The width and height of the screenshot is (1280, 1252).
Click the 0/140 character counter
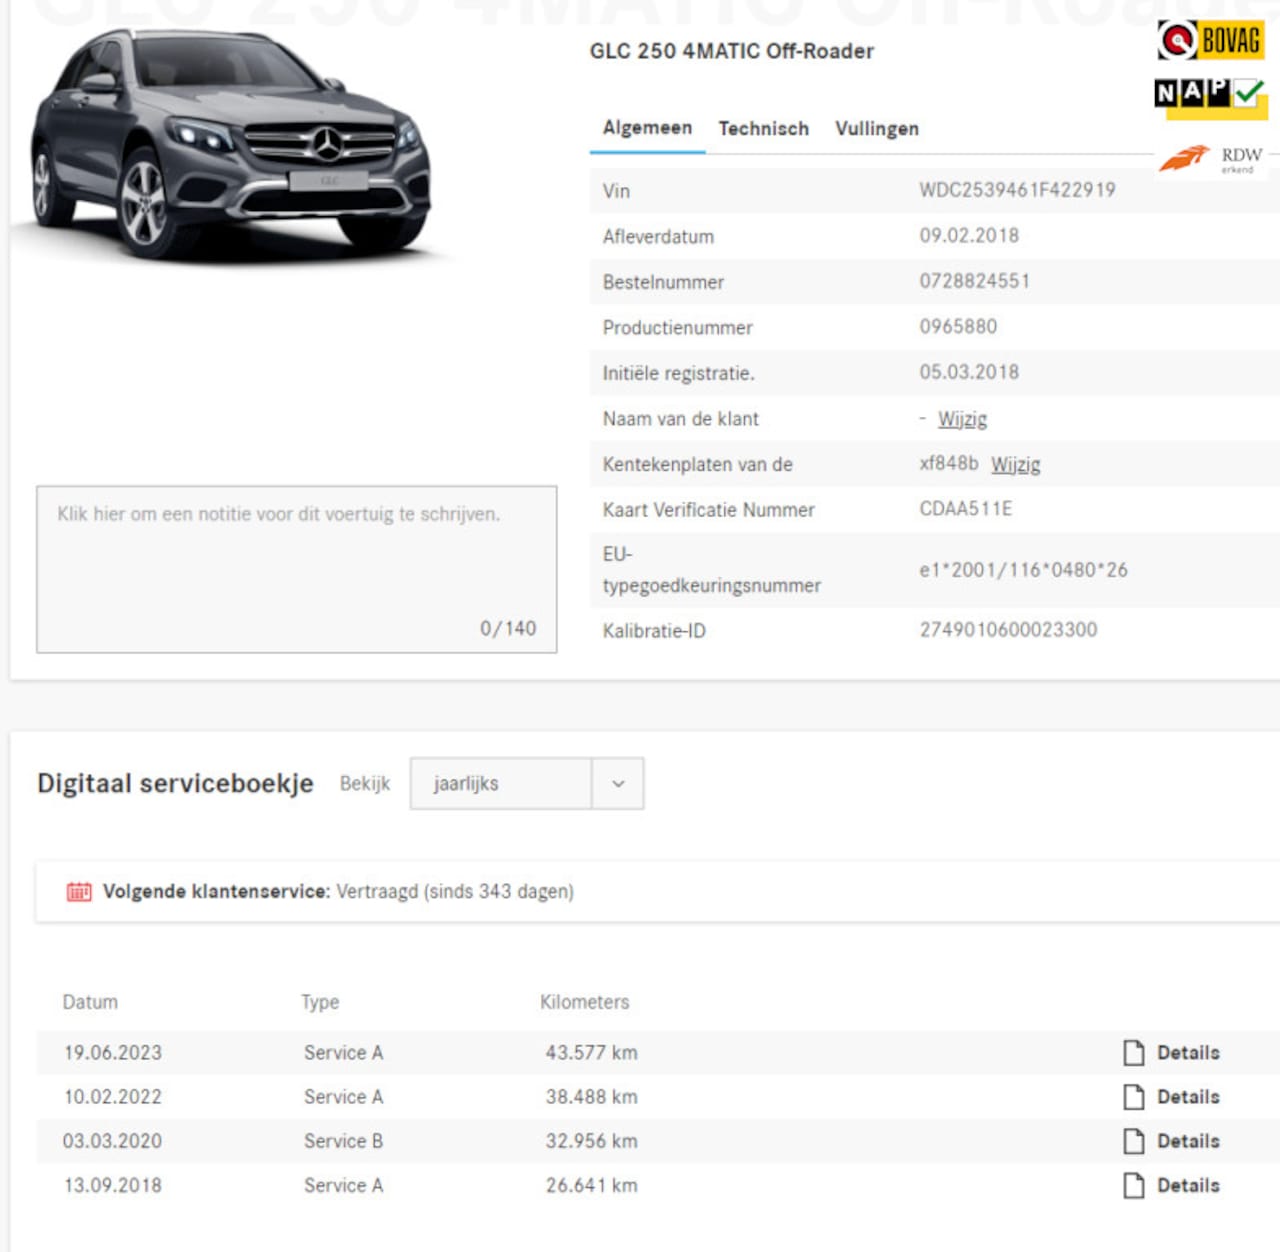click(508, 628)
